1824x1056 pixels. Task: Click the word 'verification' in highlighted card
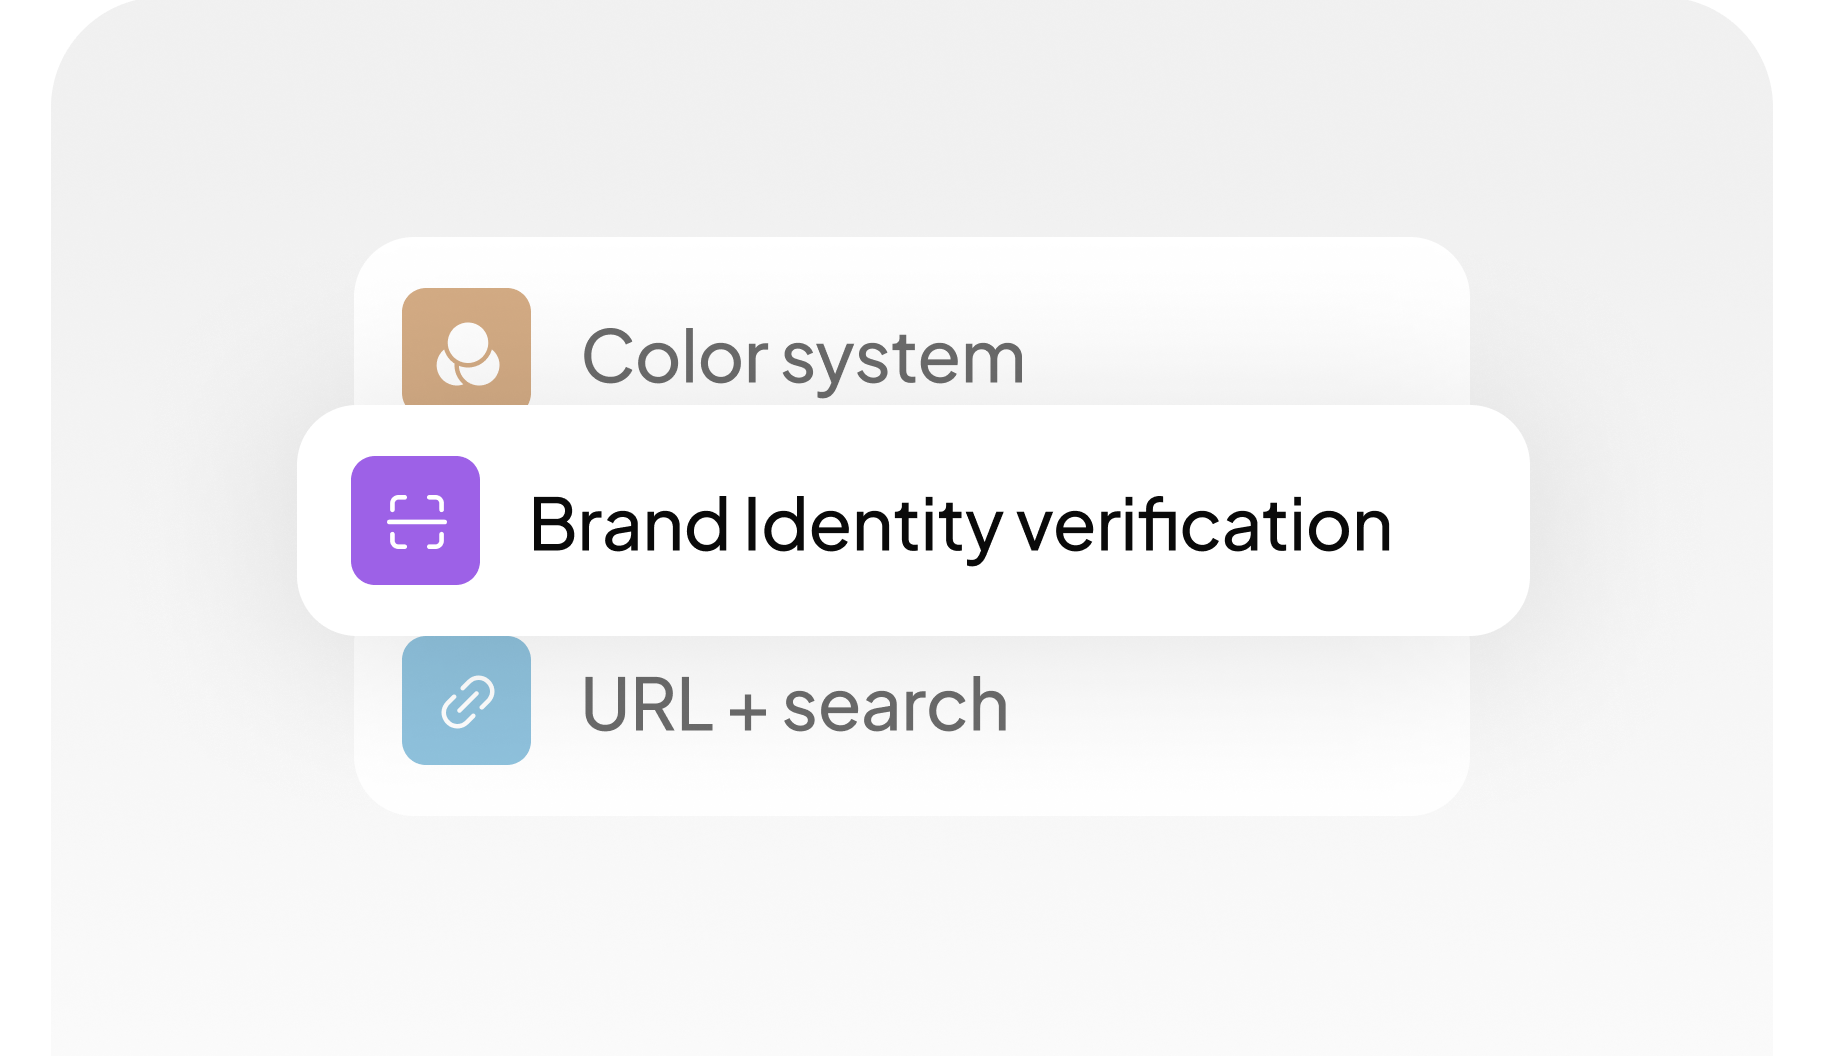click(1204, 524)
